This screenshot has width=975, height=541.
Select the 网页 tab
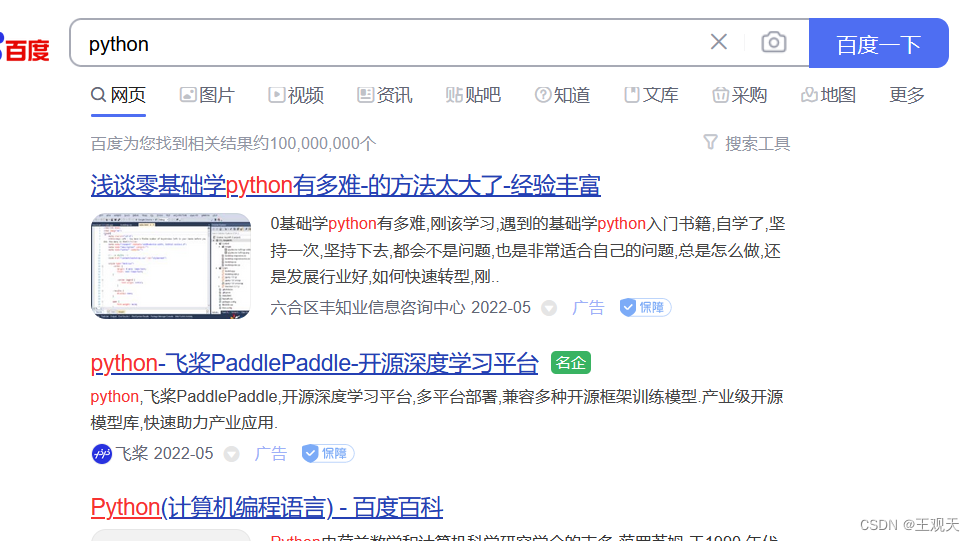[118, 95]
